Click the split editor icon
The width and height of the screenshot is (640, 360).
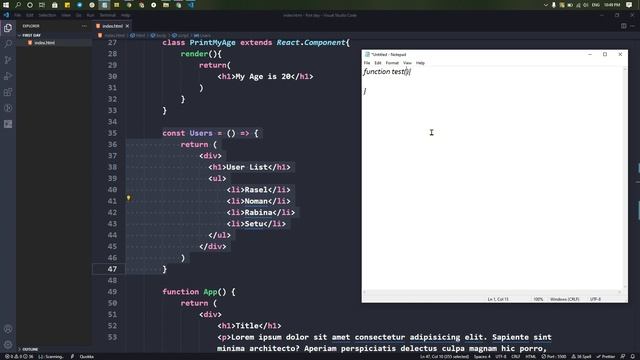[x=624, y=26]
